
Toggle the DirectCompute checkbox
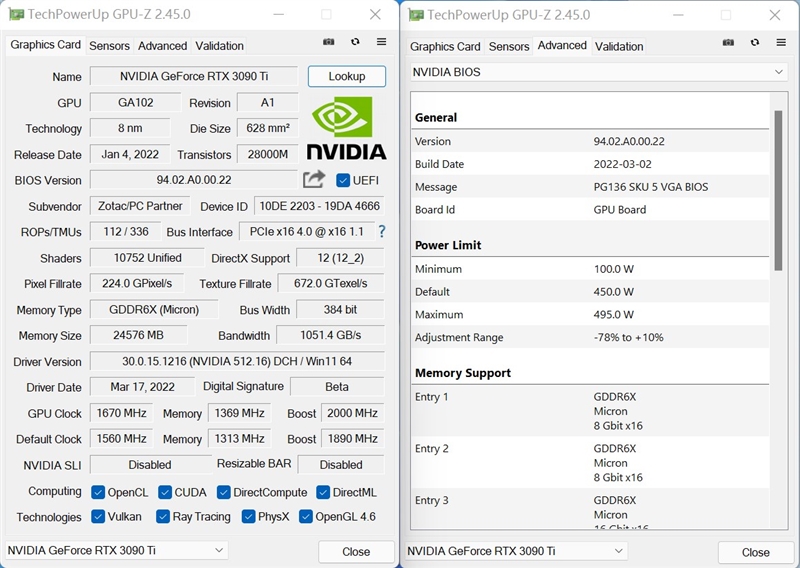[223, 492]
